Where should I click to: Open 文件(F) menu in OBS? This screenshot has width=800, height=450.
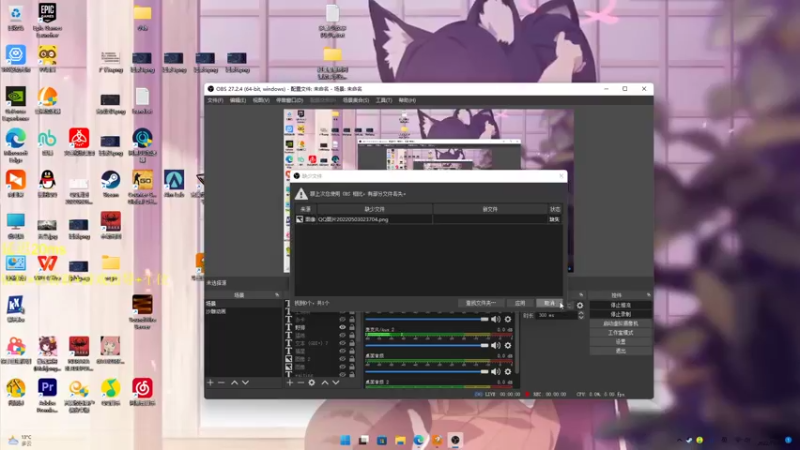pos(215,101)
